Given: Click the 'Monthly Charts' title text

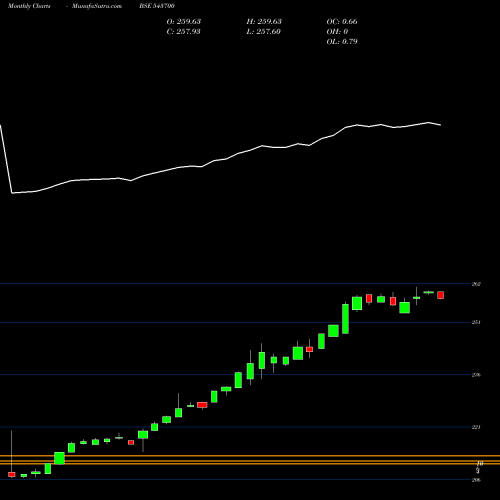Looking at the screenshot, I should click(29, 6).
